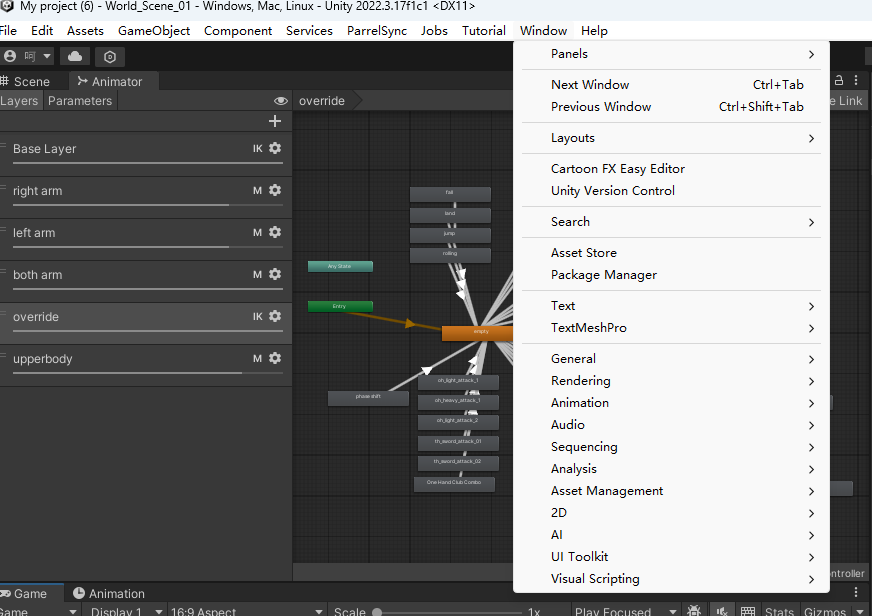This screenshot has height=616, width=872.
Task: Select the phase shift state node
Action: pyautogui.click(x=368, y=398)
